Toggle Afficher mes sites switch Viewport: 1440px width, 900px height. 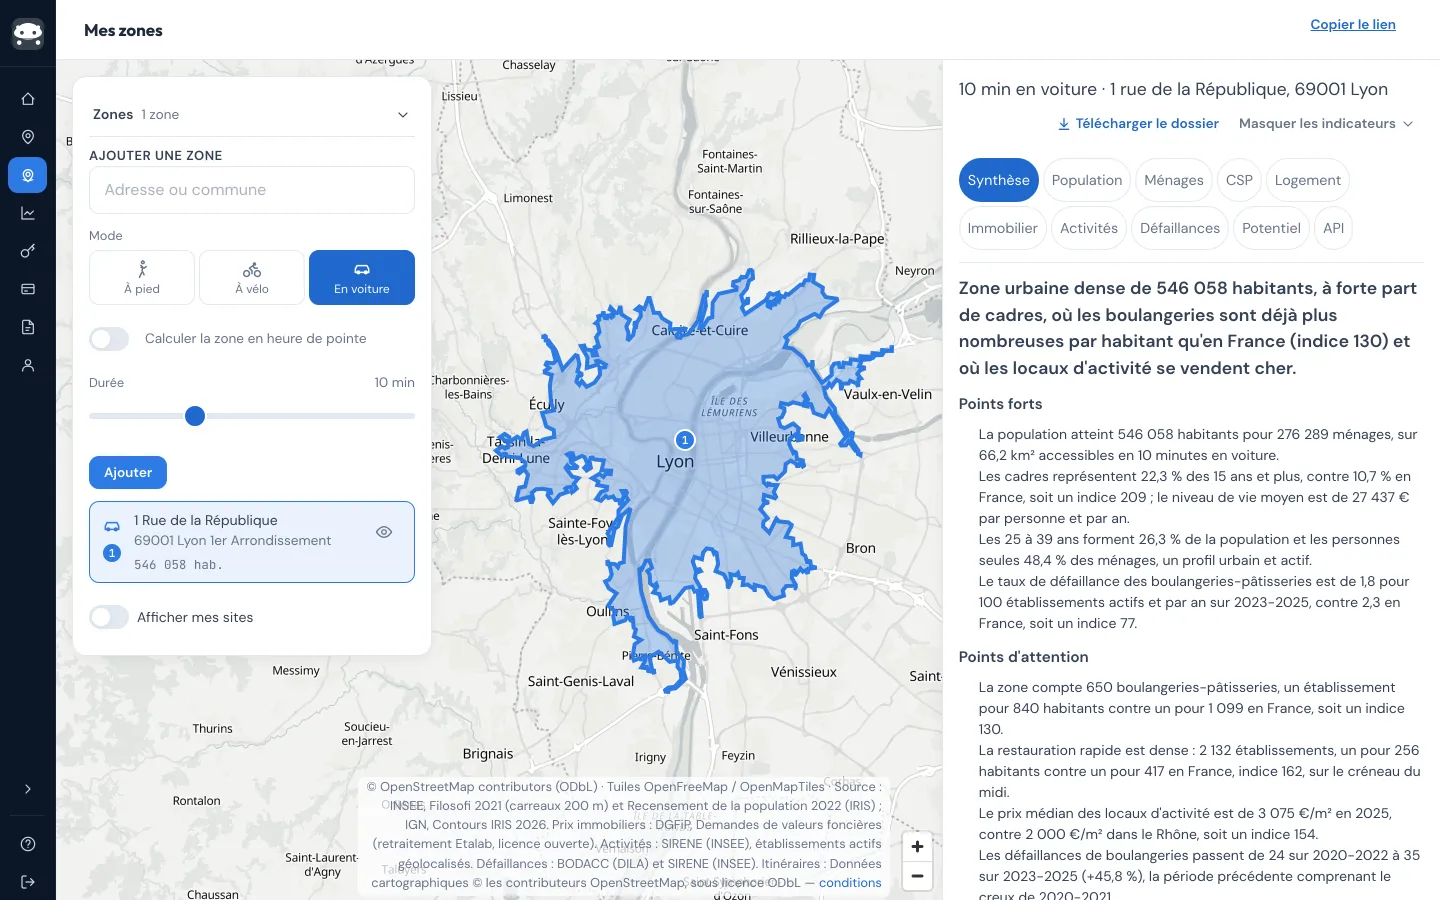109,617
